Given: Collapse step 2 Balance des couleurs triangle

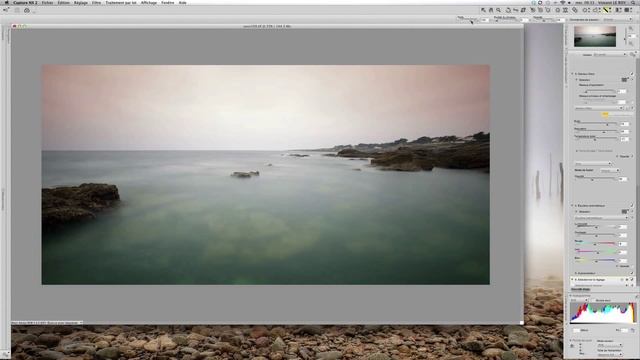Looking at the screenshot, I should 572,206.
